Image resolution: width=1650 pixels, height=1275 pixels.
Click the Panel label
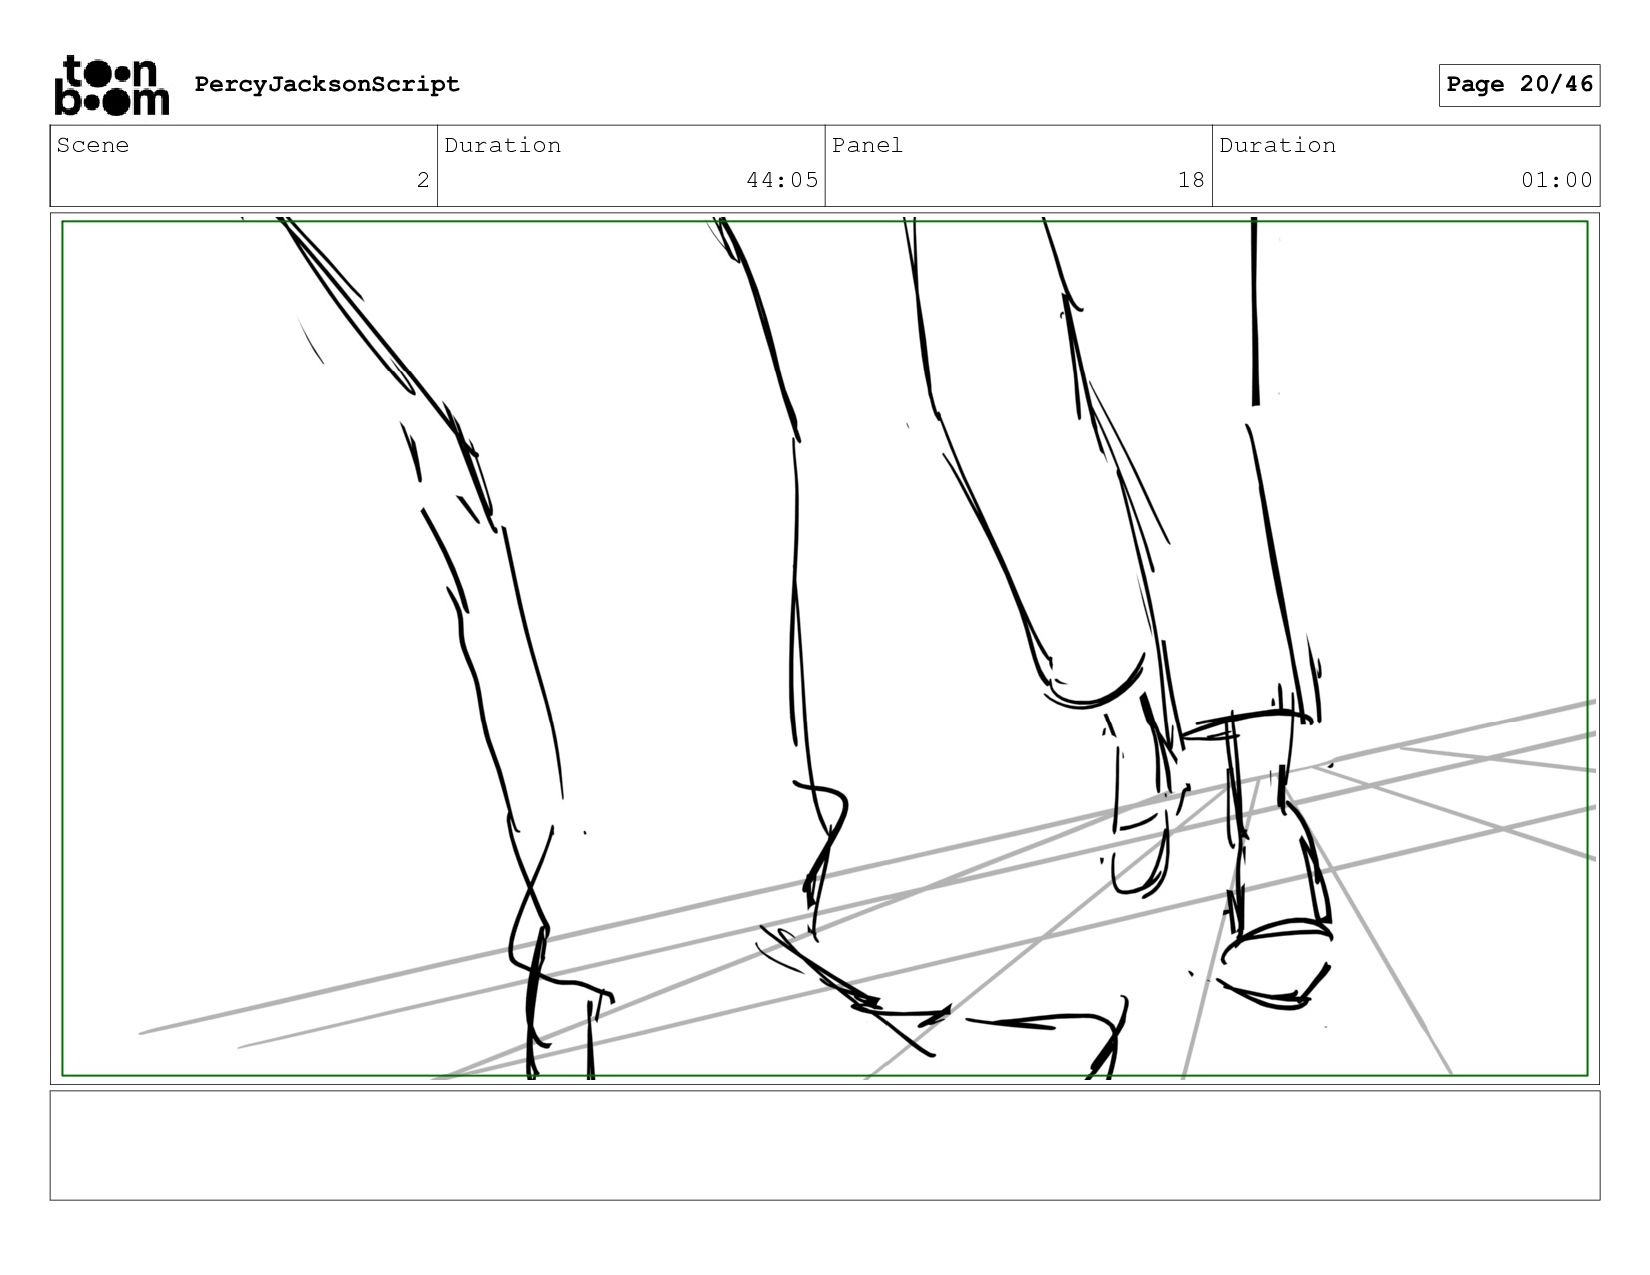click(867, 145)
